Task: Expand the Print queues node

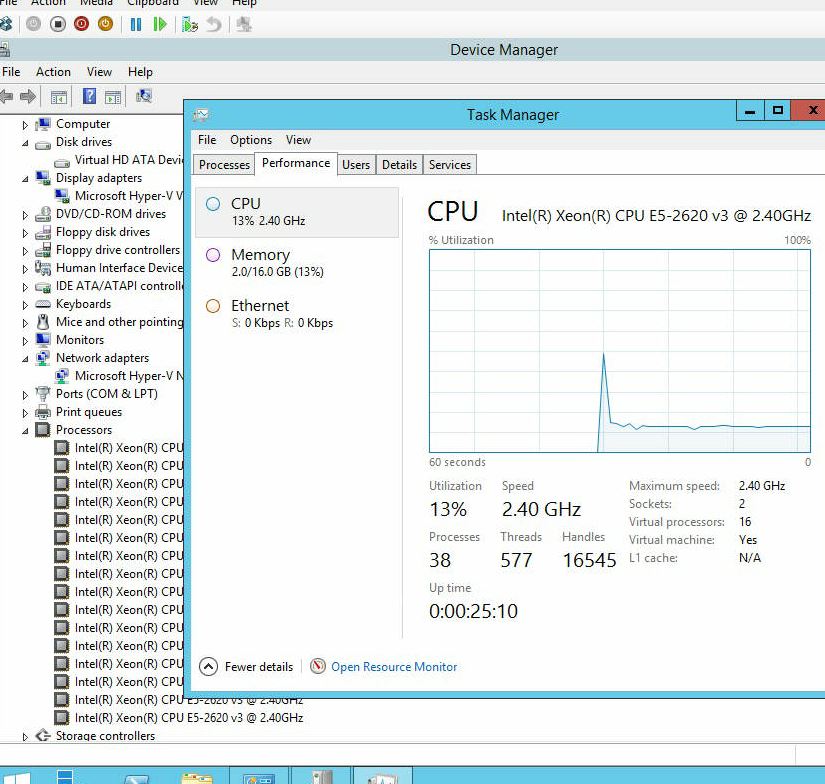Action: coord(25,413)
